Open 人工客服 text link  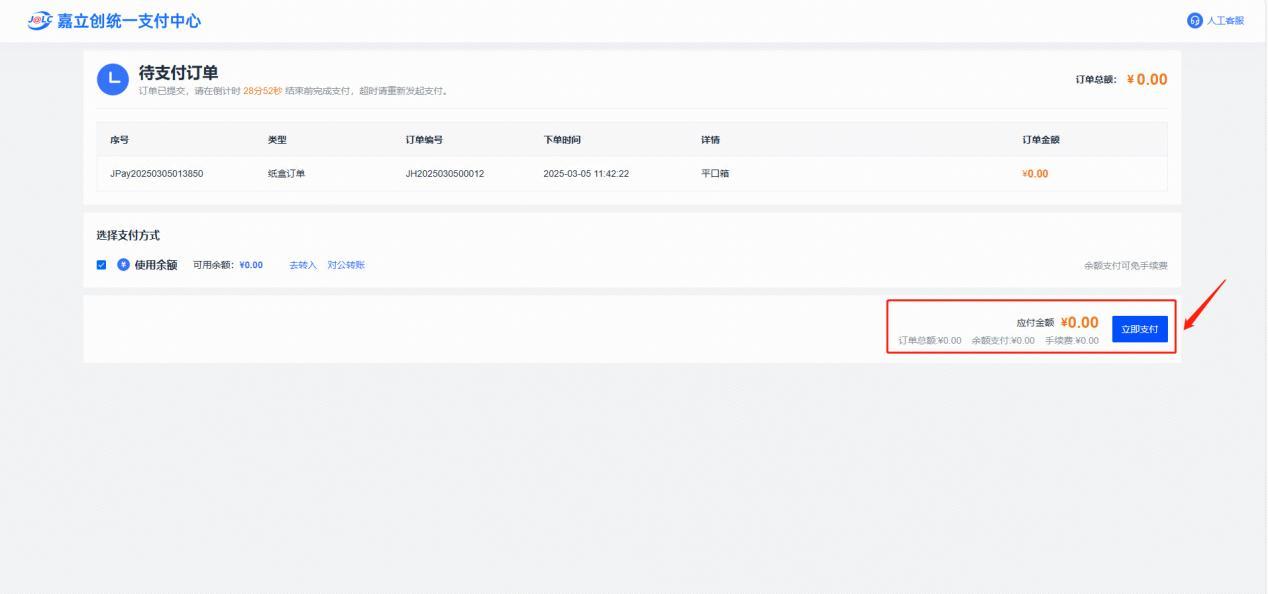click(x=1226, y=21)
